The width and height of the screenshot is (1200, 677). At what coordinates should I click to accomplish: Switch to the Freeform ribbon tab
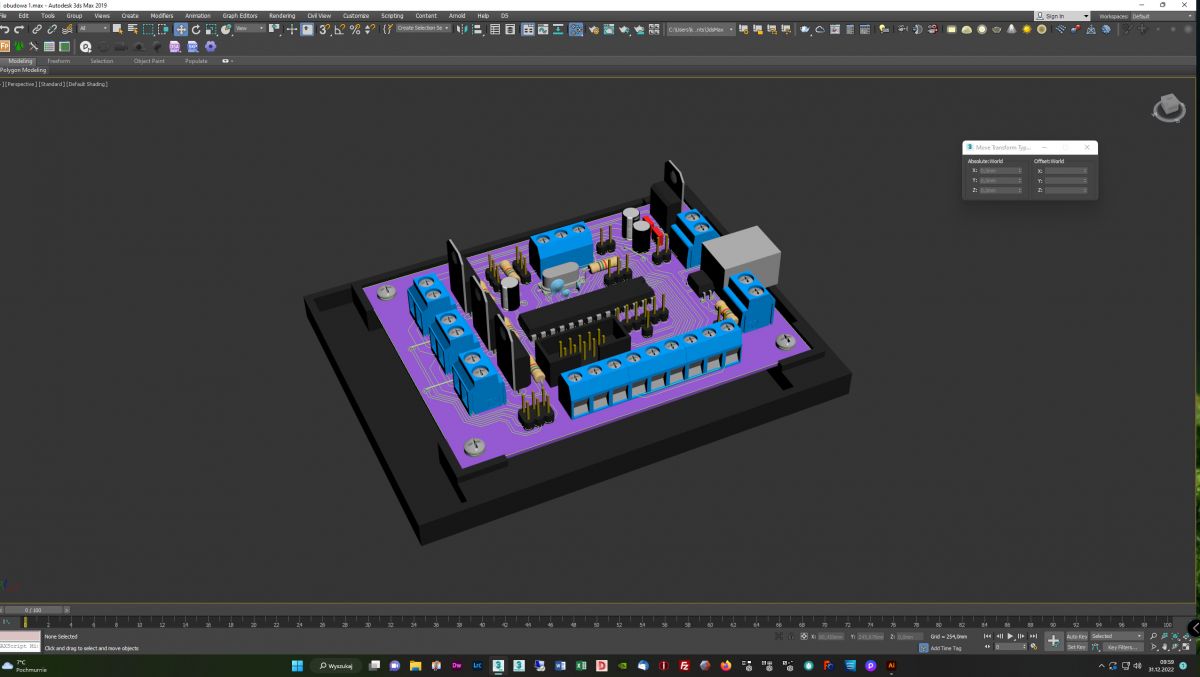(x=59, y=61)
